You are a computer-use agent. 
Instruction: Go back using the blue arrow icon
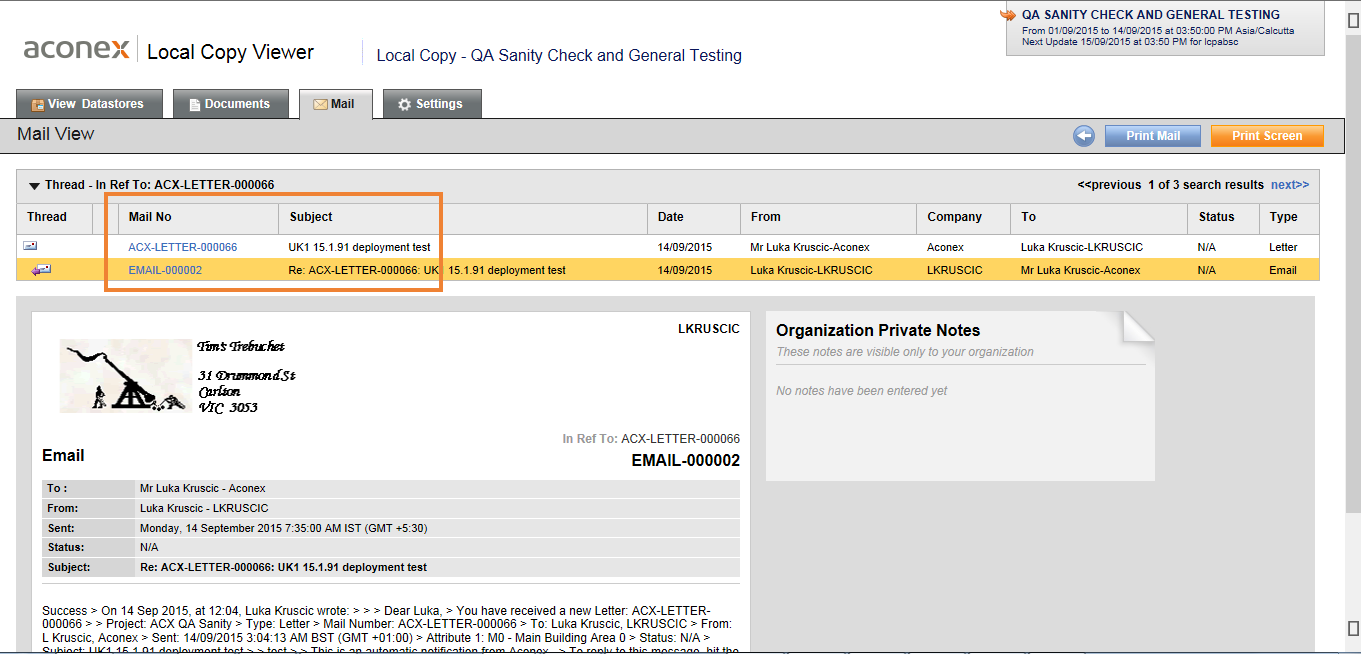click(x=1084, y=136)
